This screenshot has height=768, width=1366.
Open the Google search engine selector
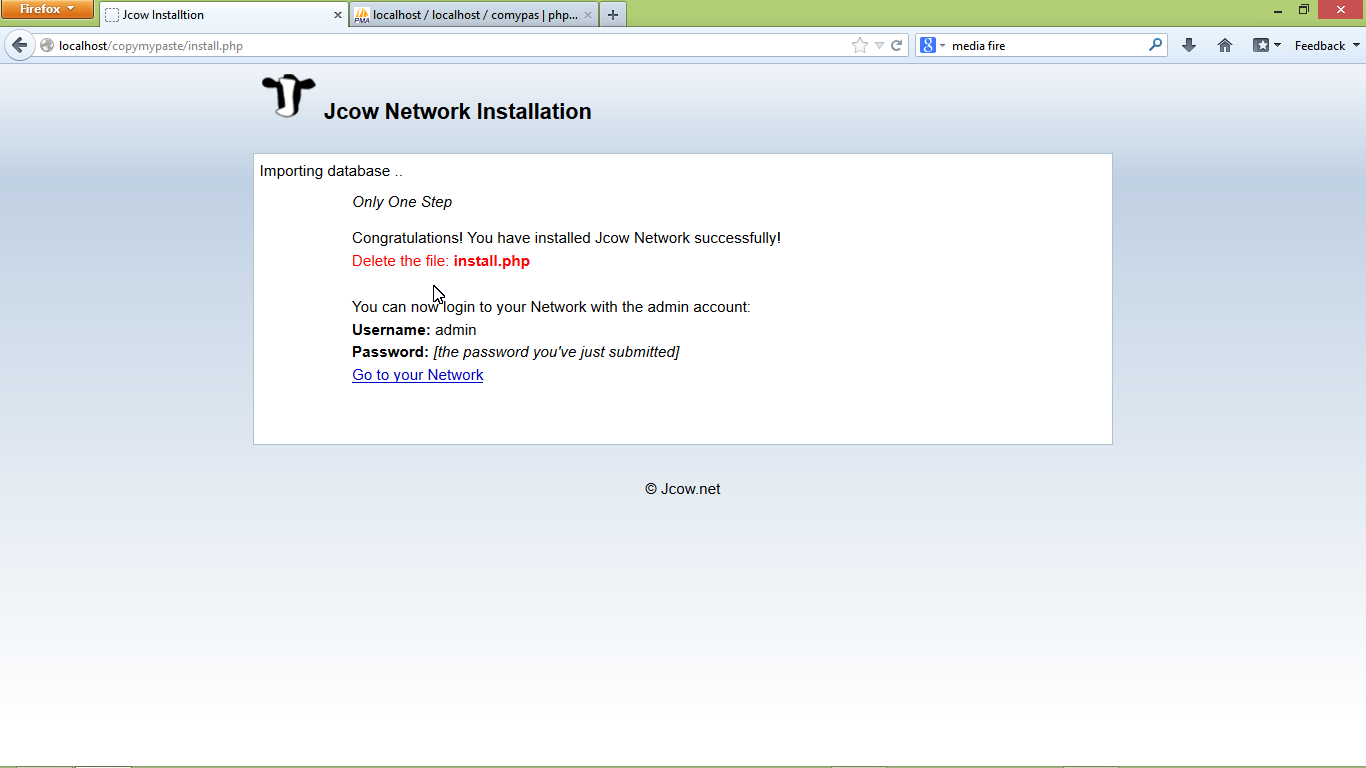(932, 45)
